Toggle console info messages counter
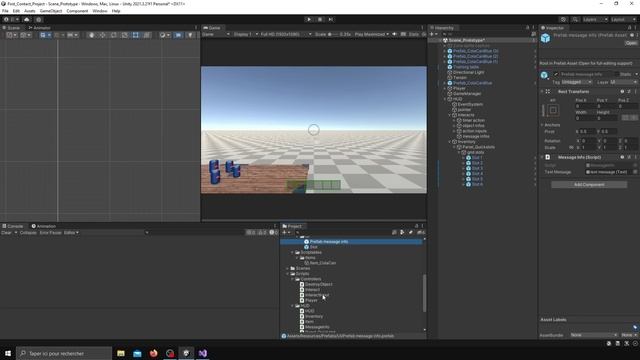 point(251,233)
